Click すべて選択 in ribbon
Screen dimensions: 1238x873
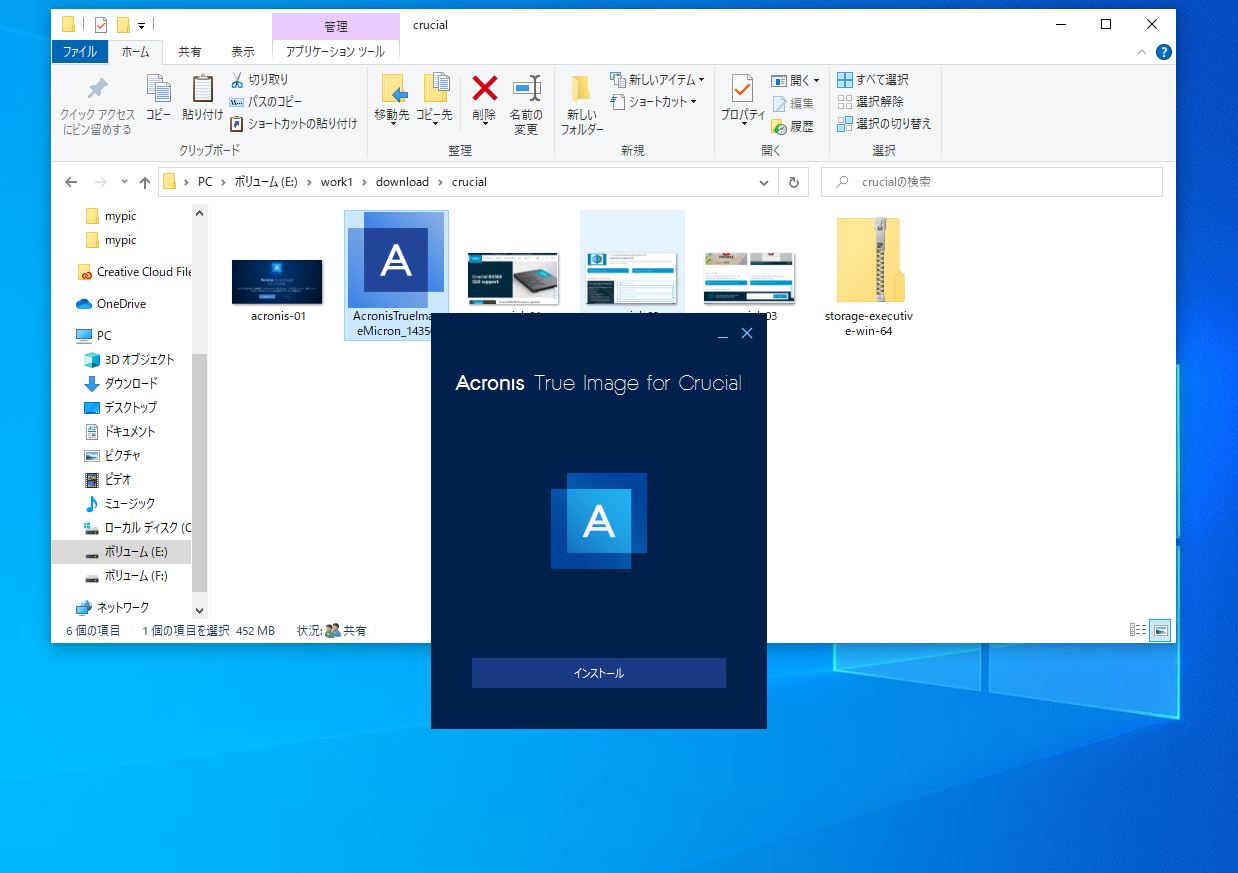(x=872, y=79)
